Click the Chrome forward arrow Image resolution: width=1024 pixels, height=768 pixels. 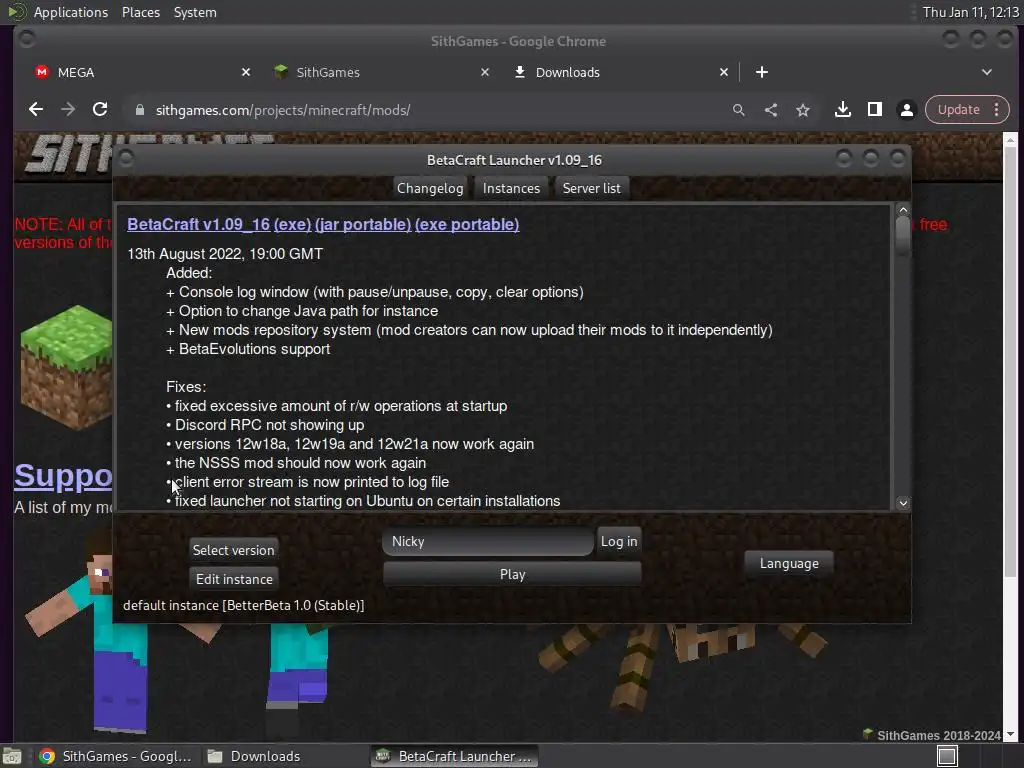pos(68,110)
